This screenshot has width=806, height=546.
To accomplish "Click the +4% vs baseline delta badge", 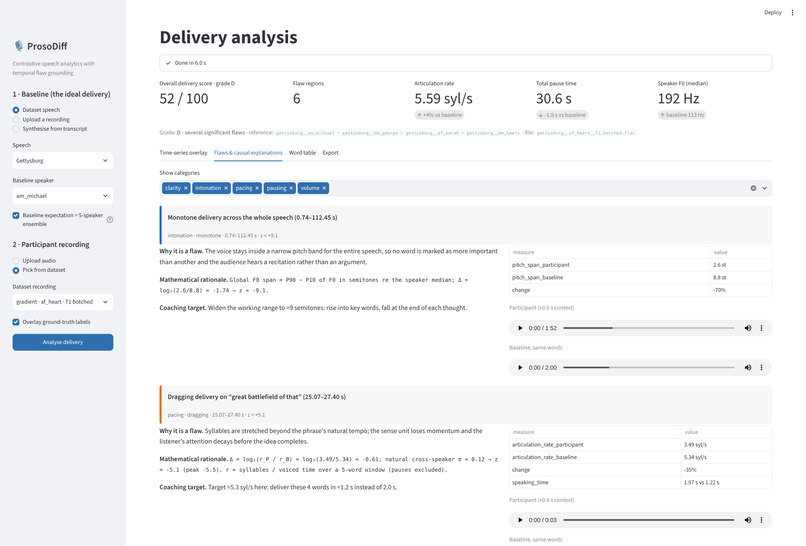I will pos(439,115).
